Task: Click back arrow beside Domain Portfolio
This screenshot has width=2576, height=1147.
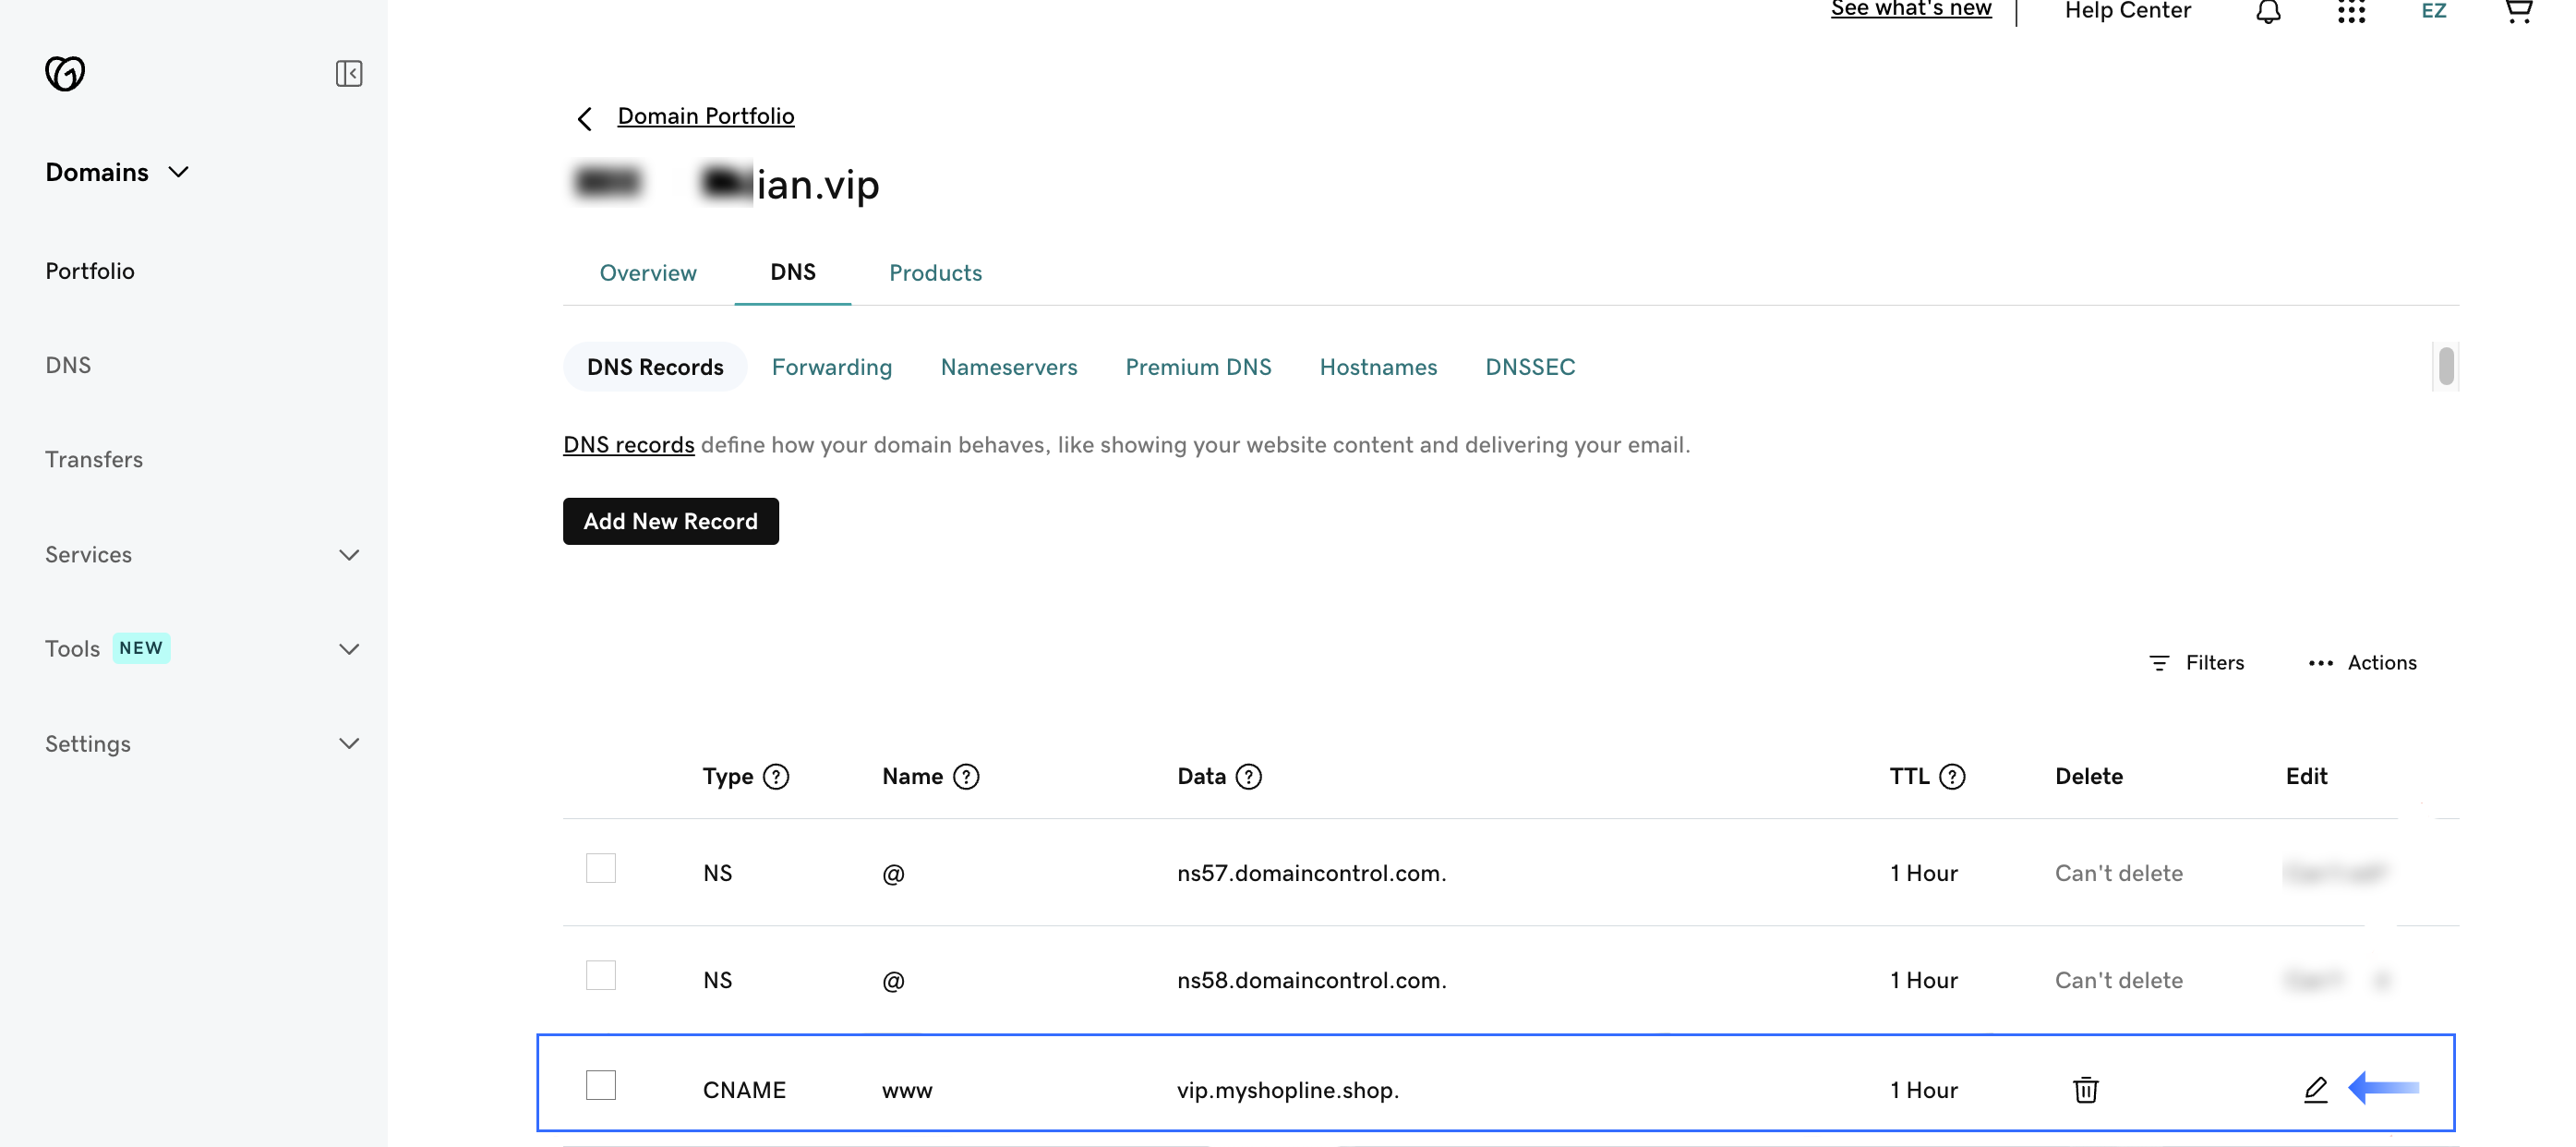Action: [x=585, y=119]
